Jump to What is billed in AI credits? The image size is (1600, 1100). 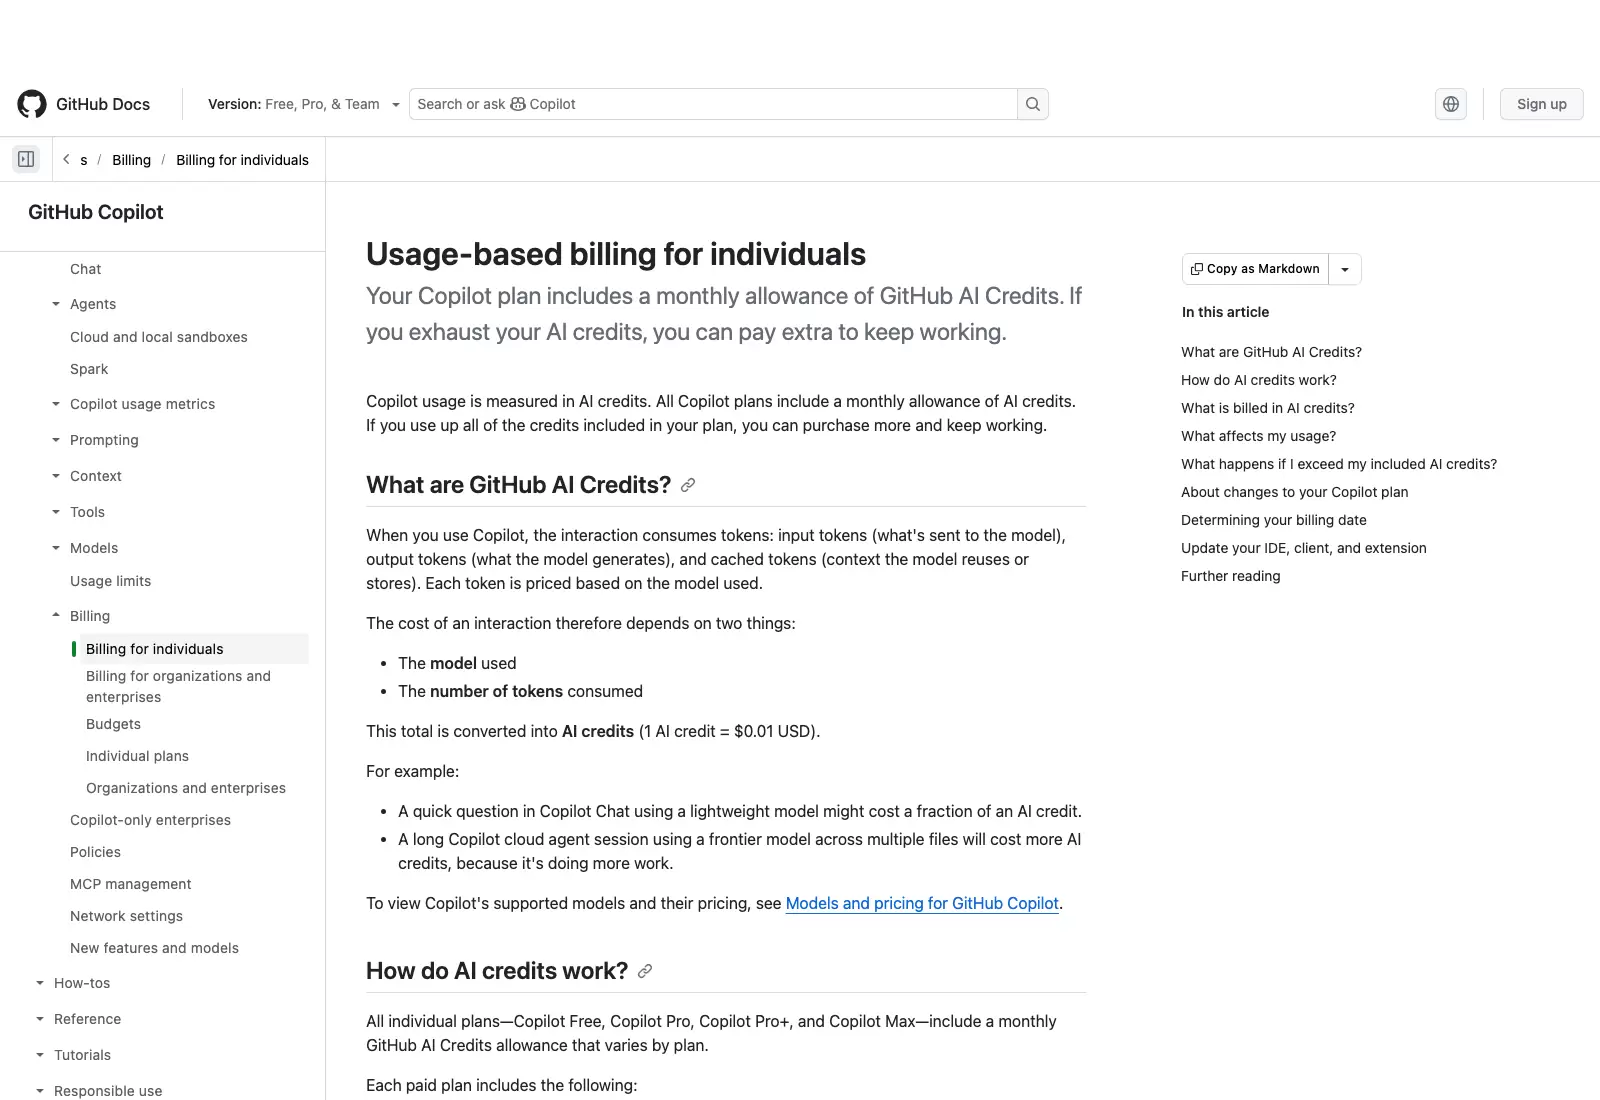tap(1267, 408)
